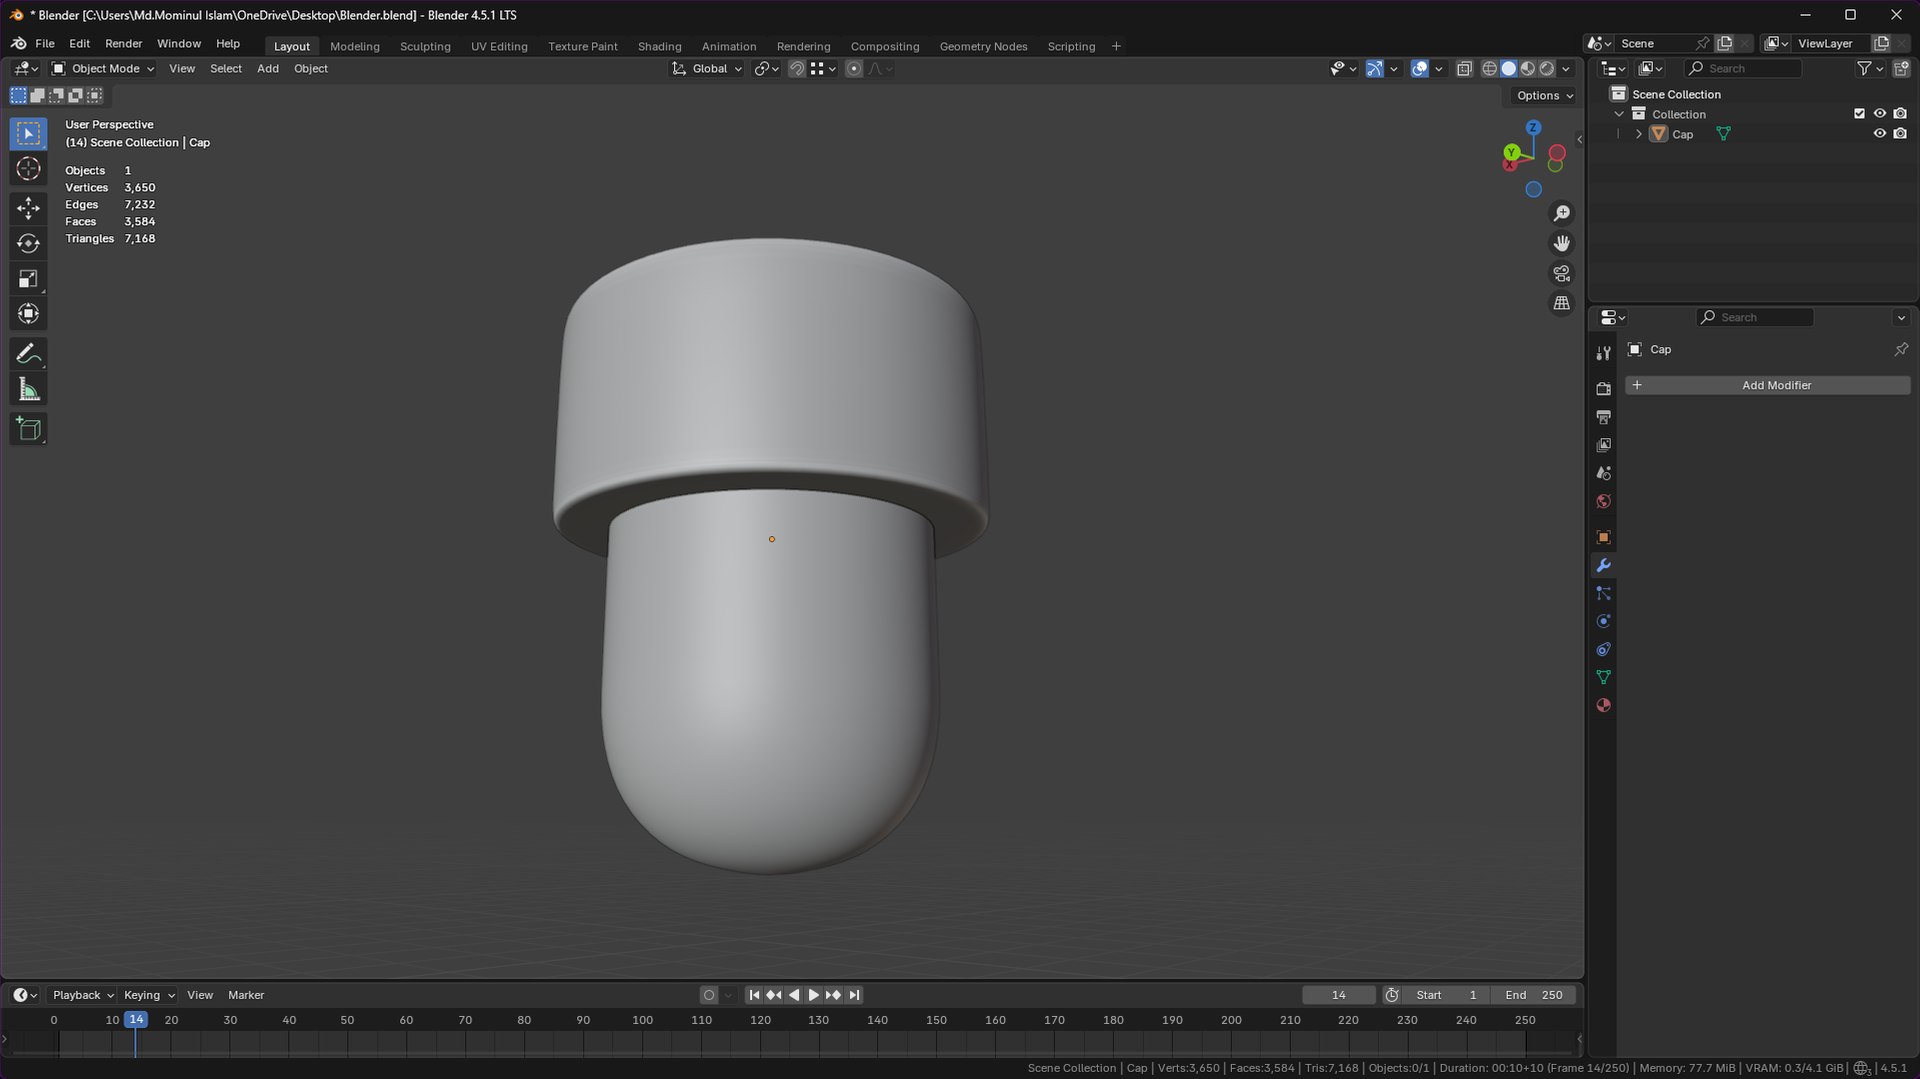Click the Play animation button
The width and height of the screenshot is (1920, 1079).
coord(813,995)
